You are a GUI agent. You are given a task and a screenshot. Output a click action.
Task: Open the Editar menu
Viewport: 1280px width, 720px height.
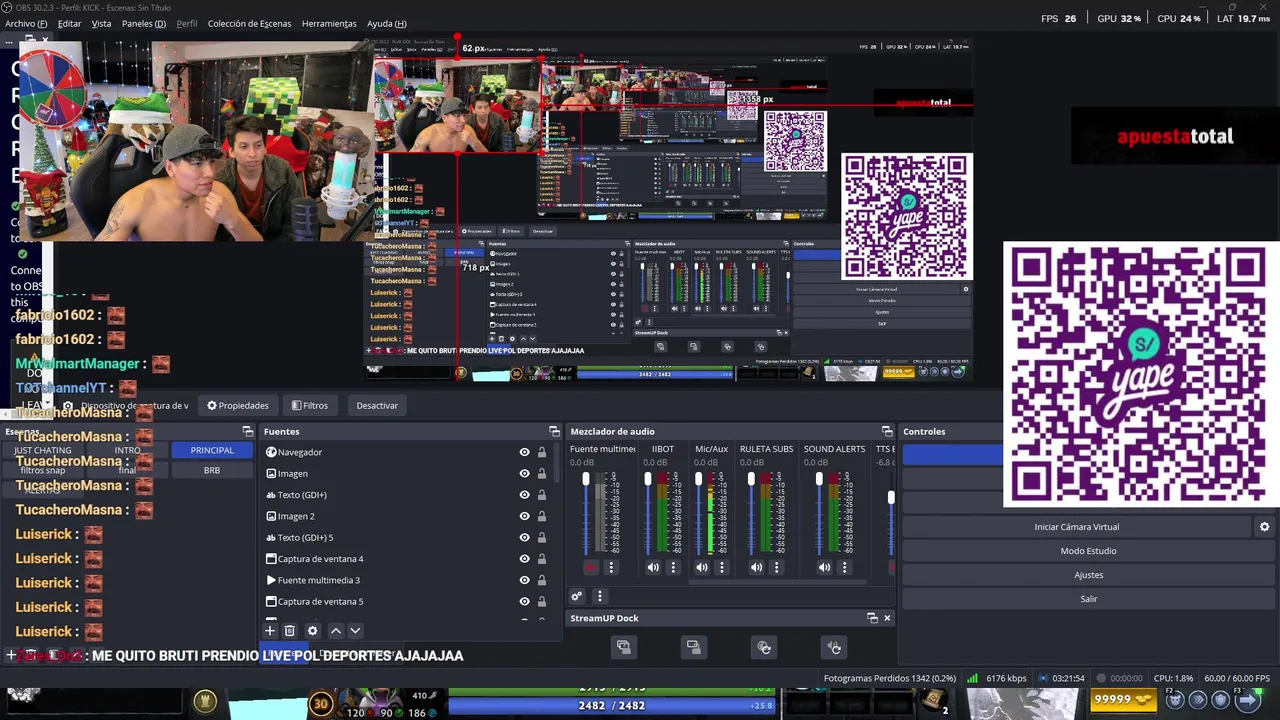pos(70,23)
